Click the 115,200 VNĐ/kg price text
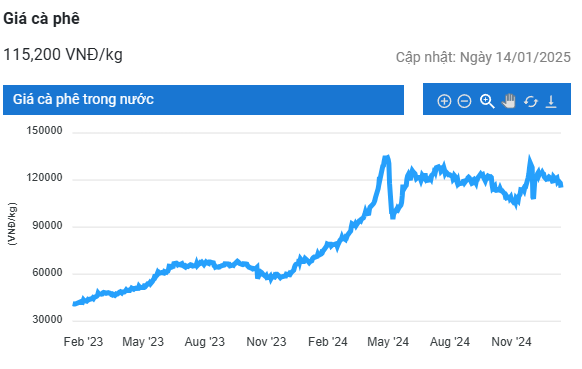 pyautogui.click(x=63, y=55)
